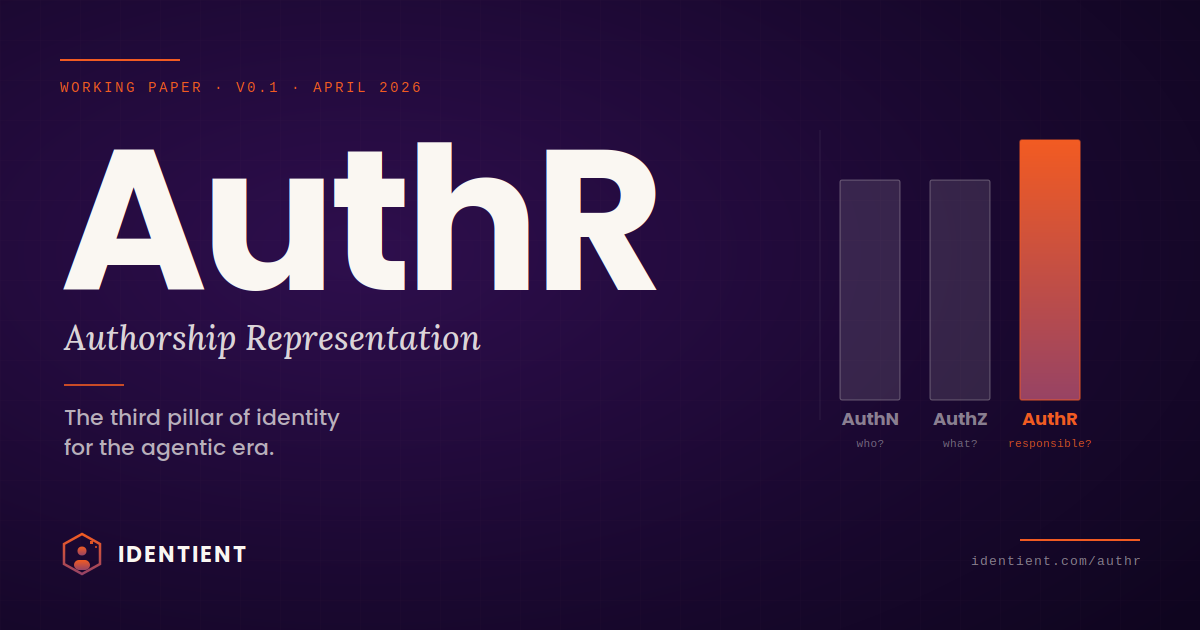Viewport: 1200px width, 630px height.
Task: Click the 'responsible?' caption
Action: (x=1050, y=443)
